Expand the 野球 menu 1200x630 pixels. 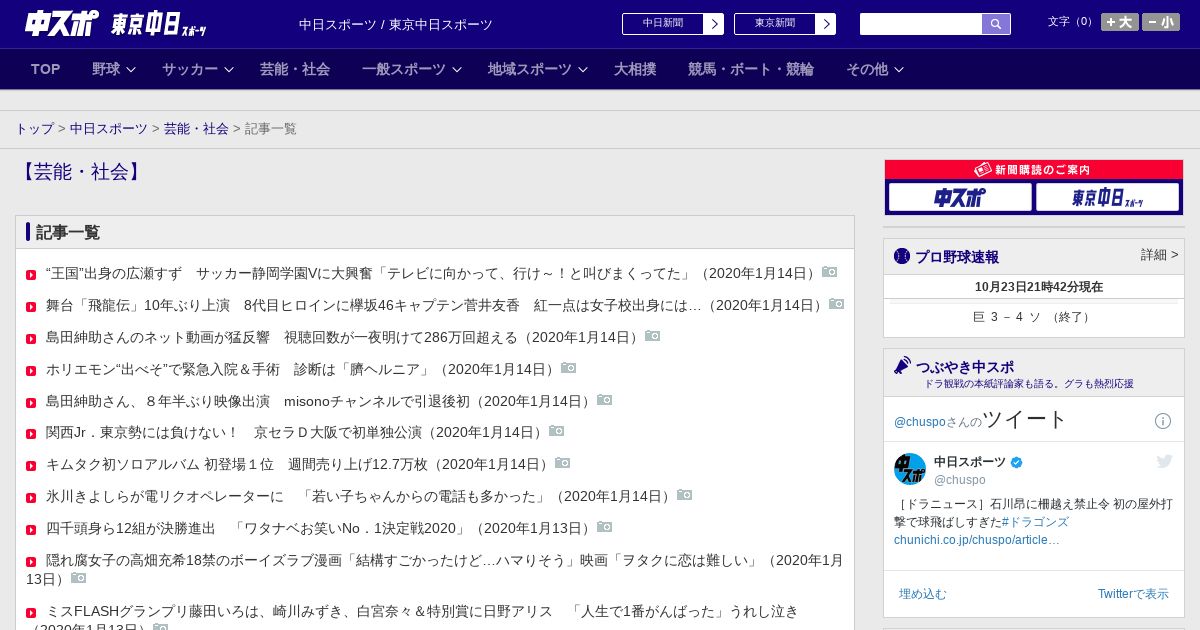[114, 69]
